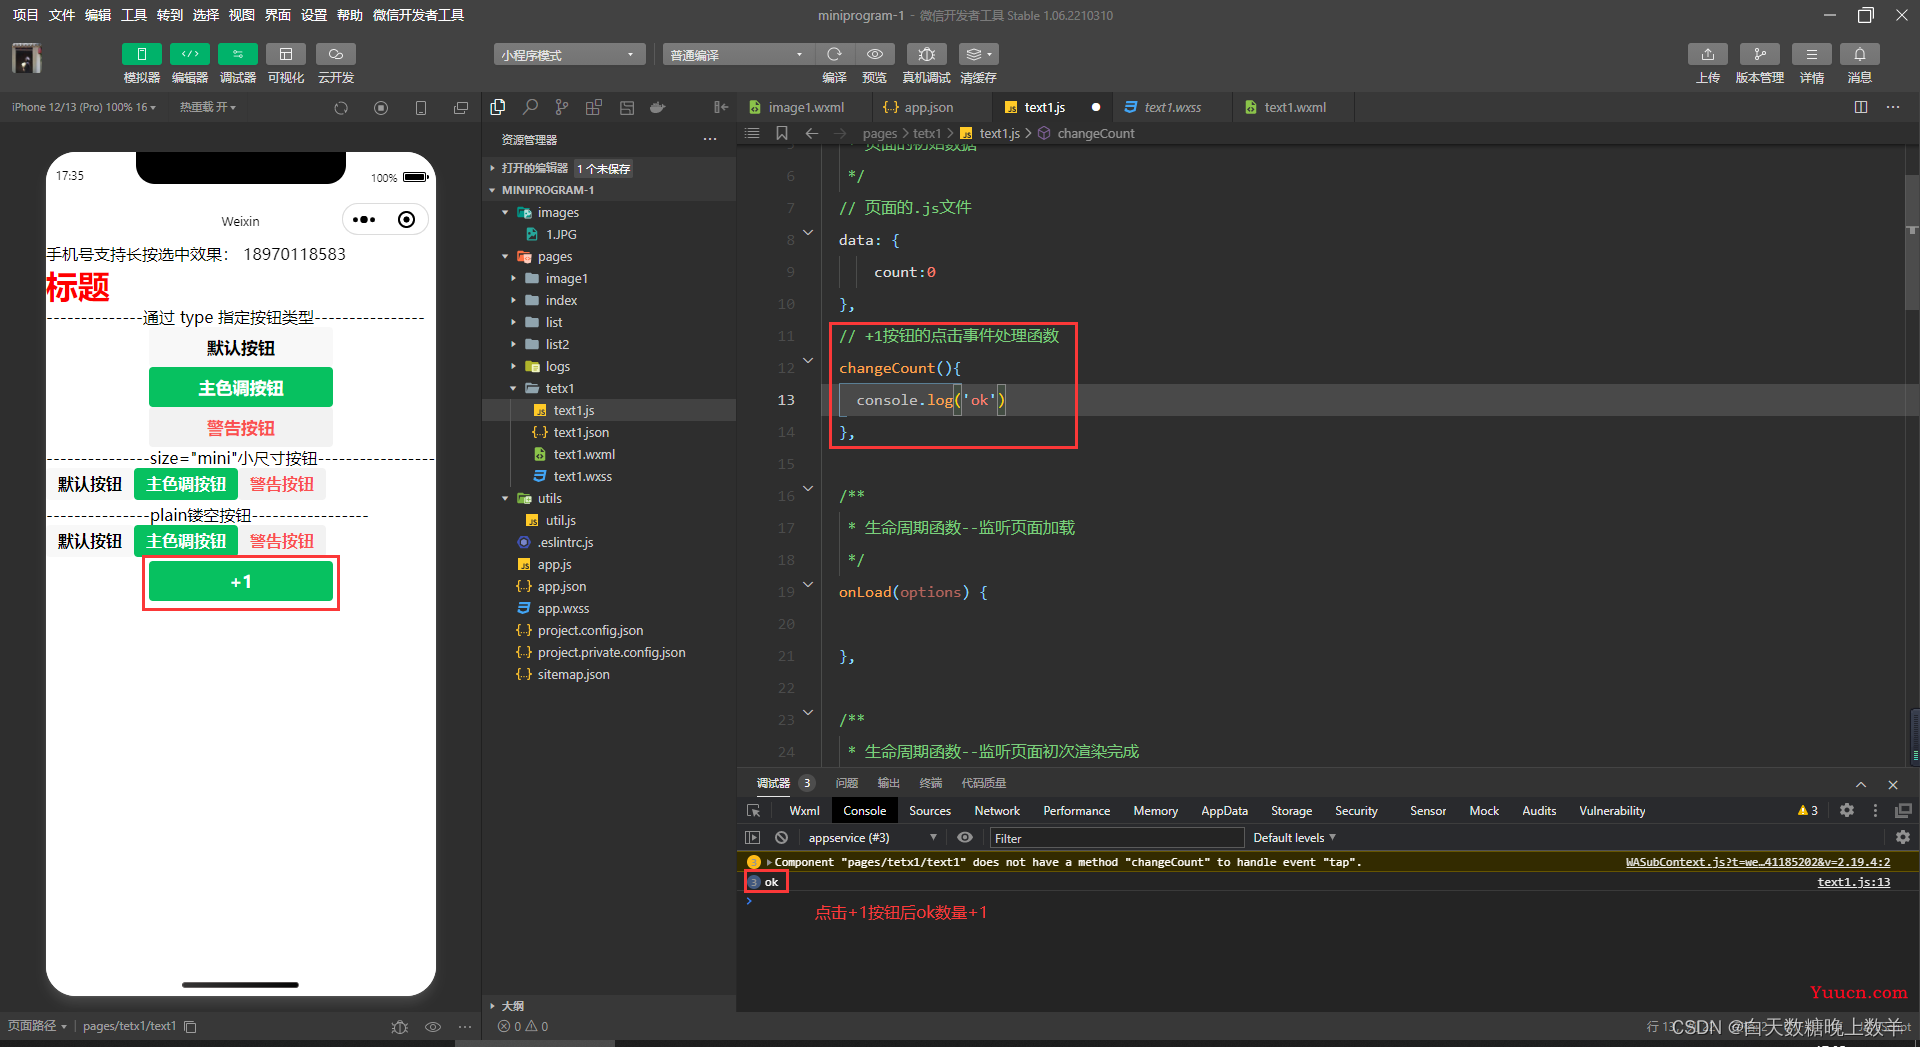Viewport: 1920px width, 1047px height.
Task: Open the Clear Cache dropdown
Action: coord(978,54)
